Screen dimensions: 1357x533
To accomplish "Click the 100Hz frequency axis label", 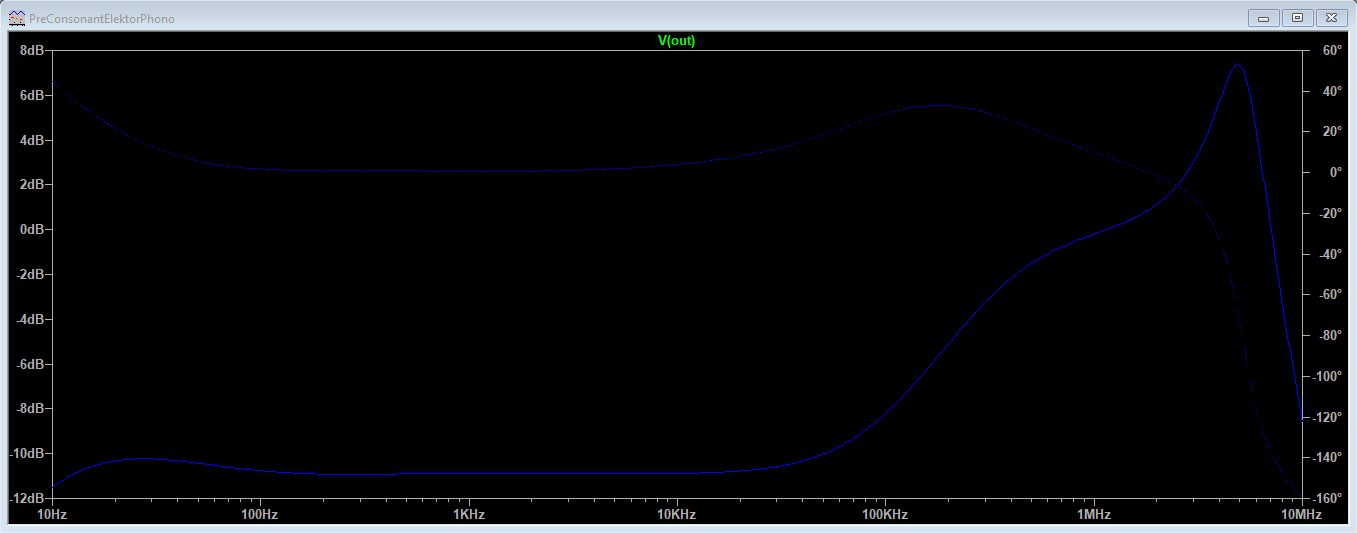I will (260, 515).
